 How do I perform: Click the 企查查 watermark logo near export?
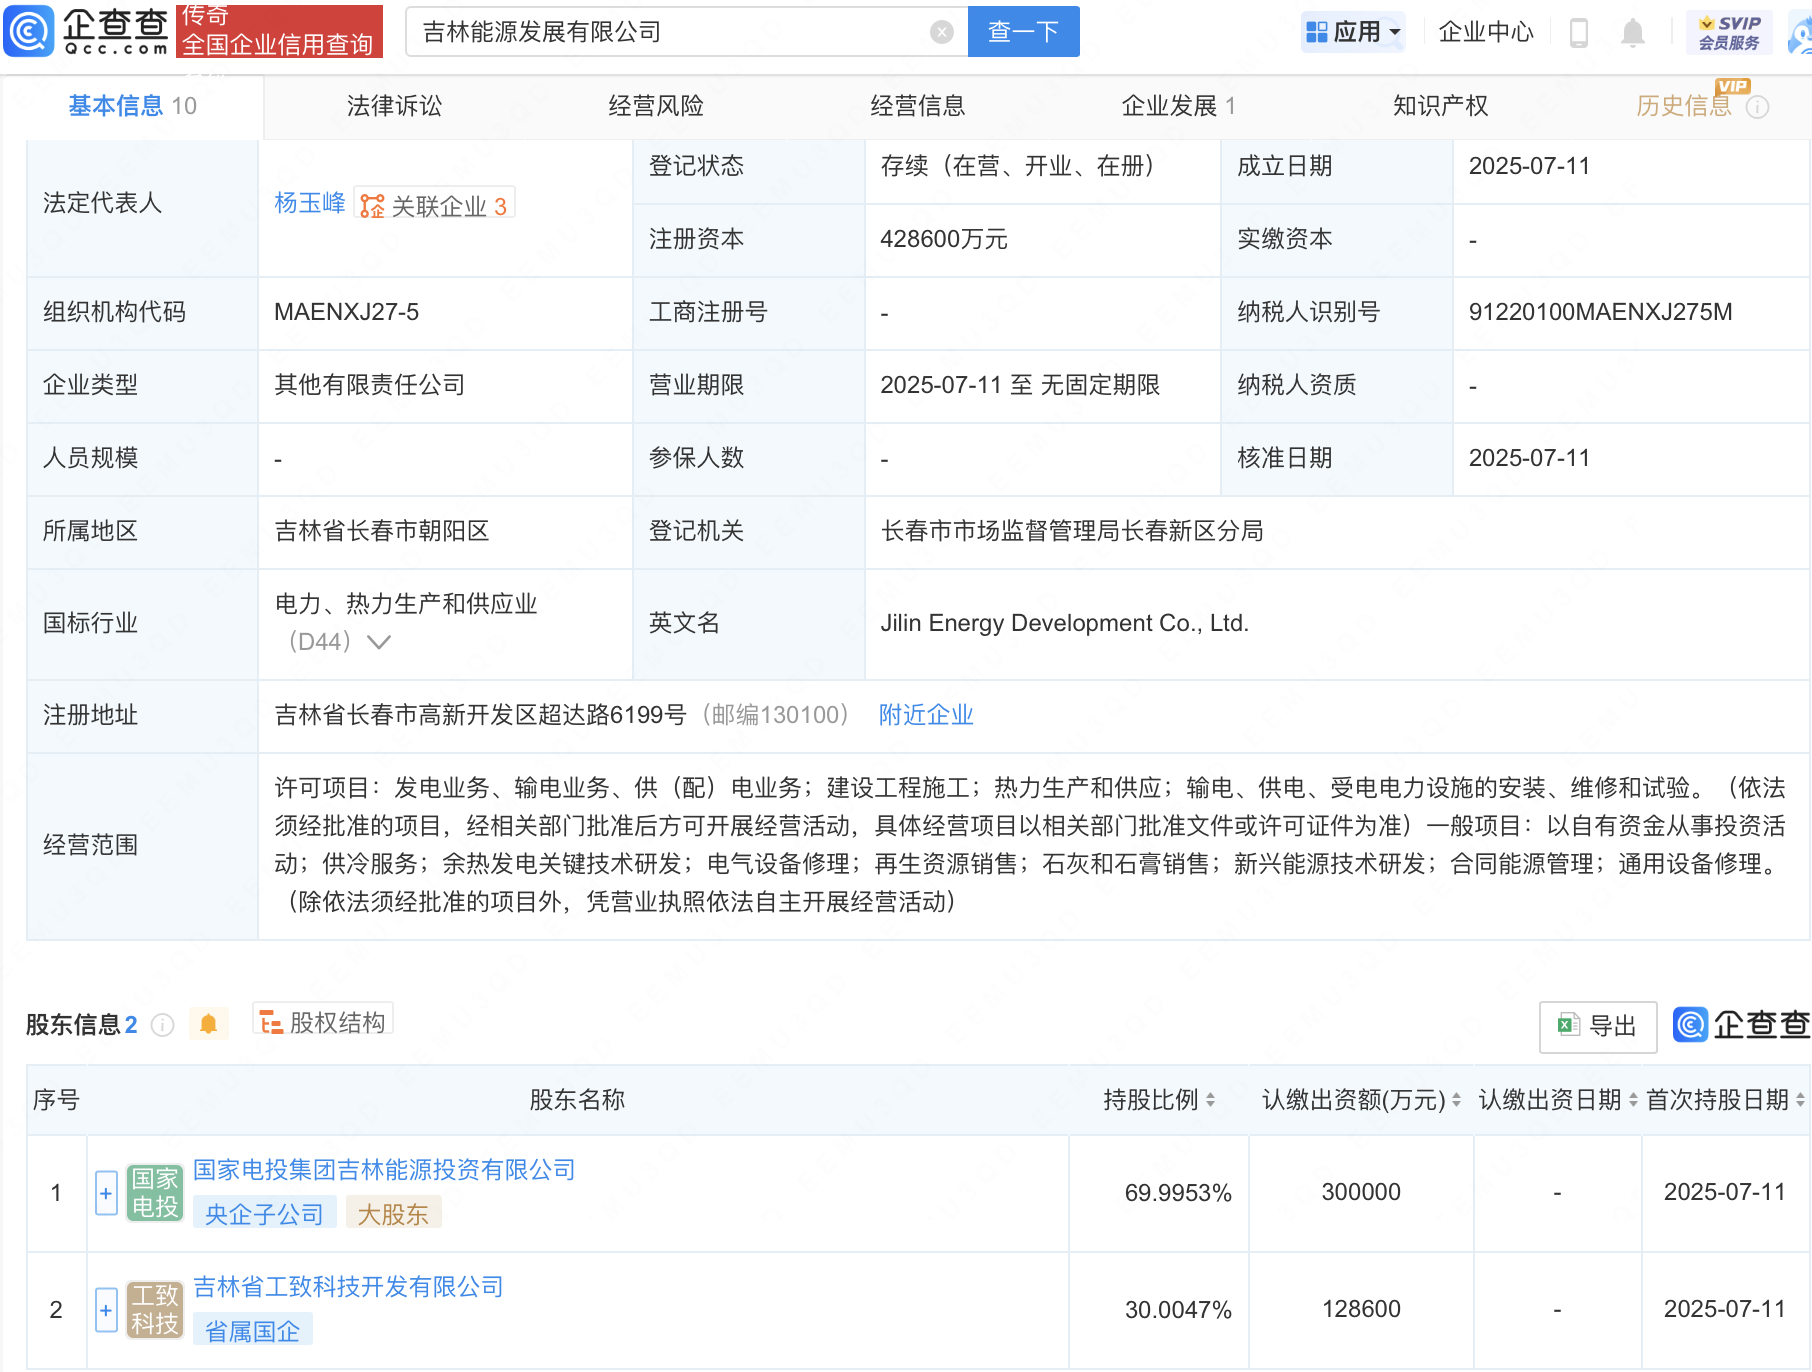pyautogui.click(x=1741, y=1025)
